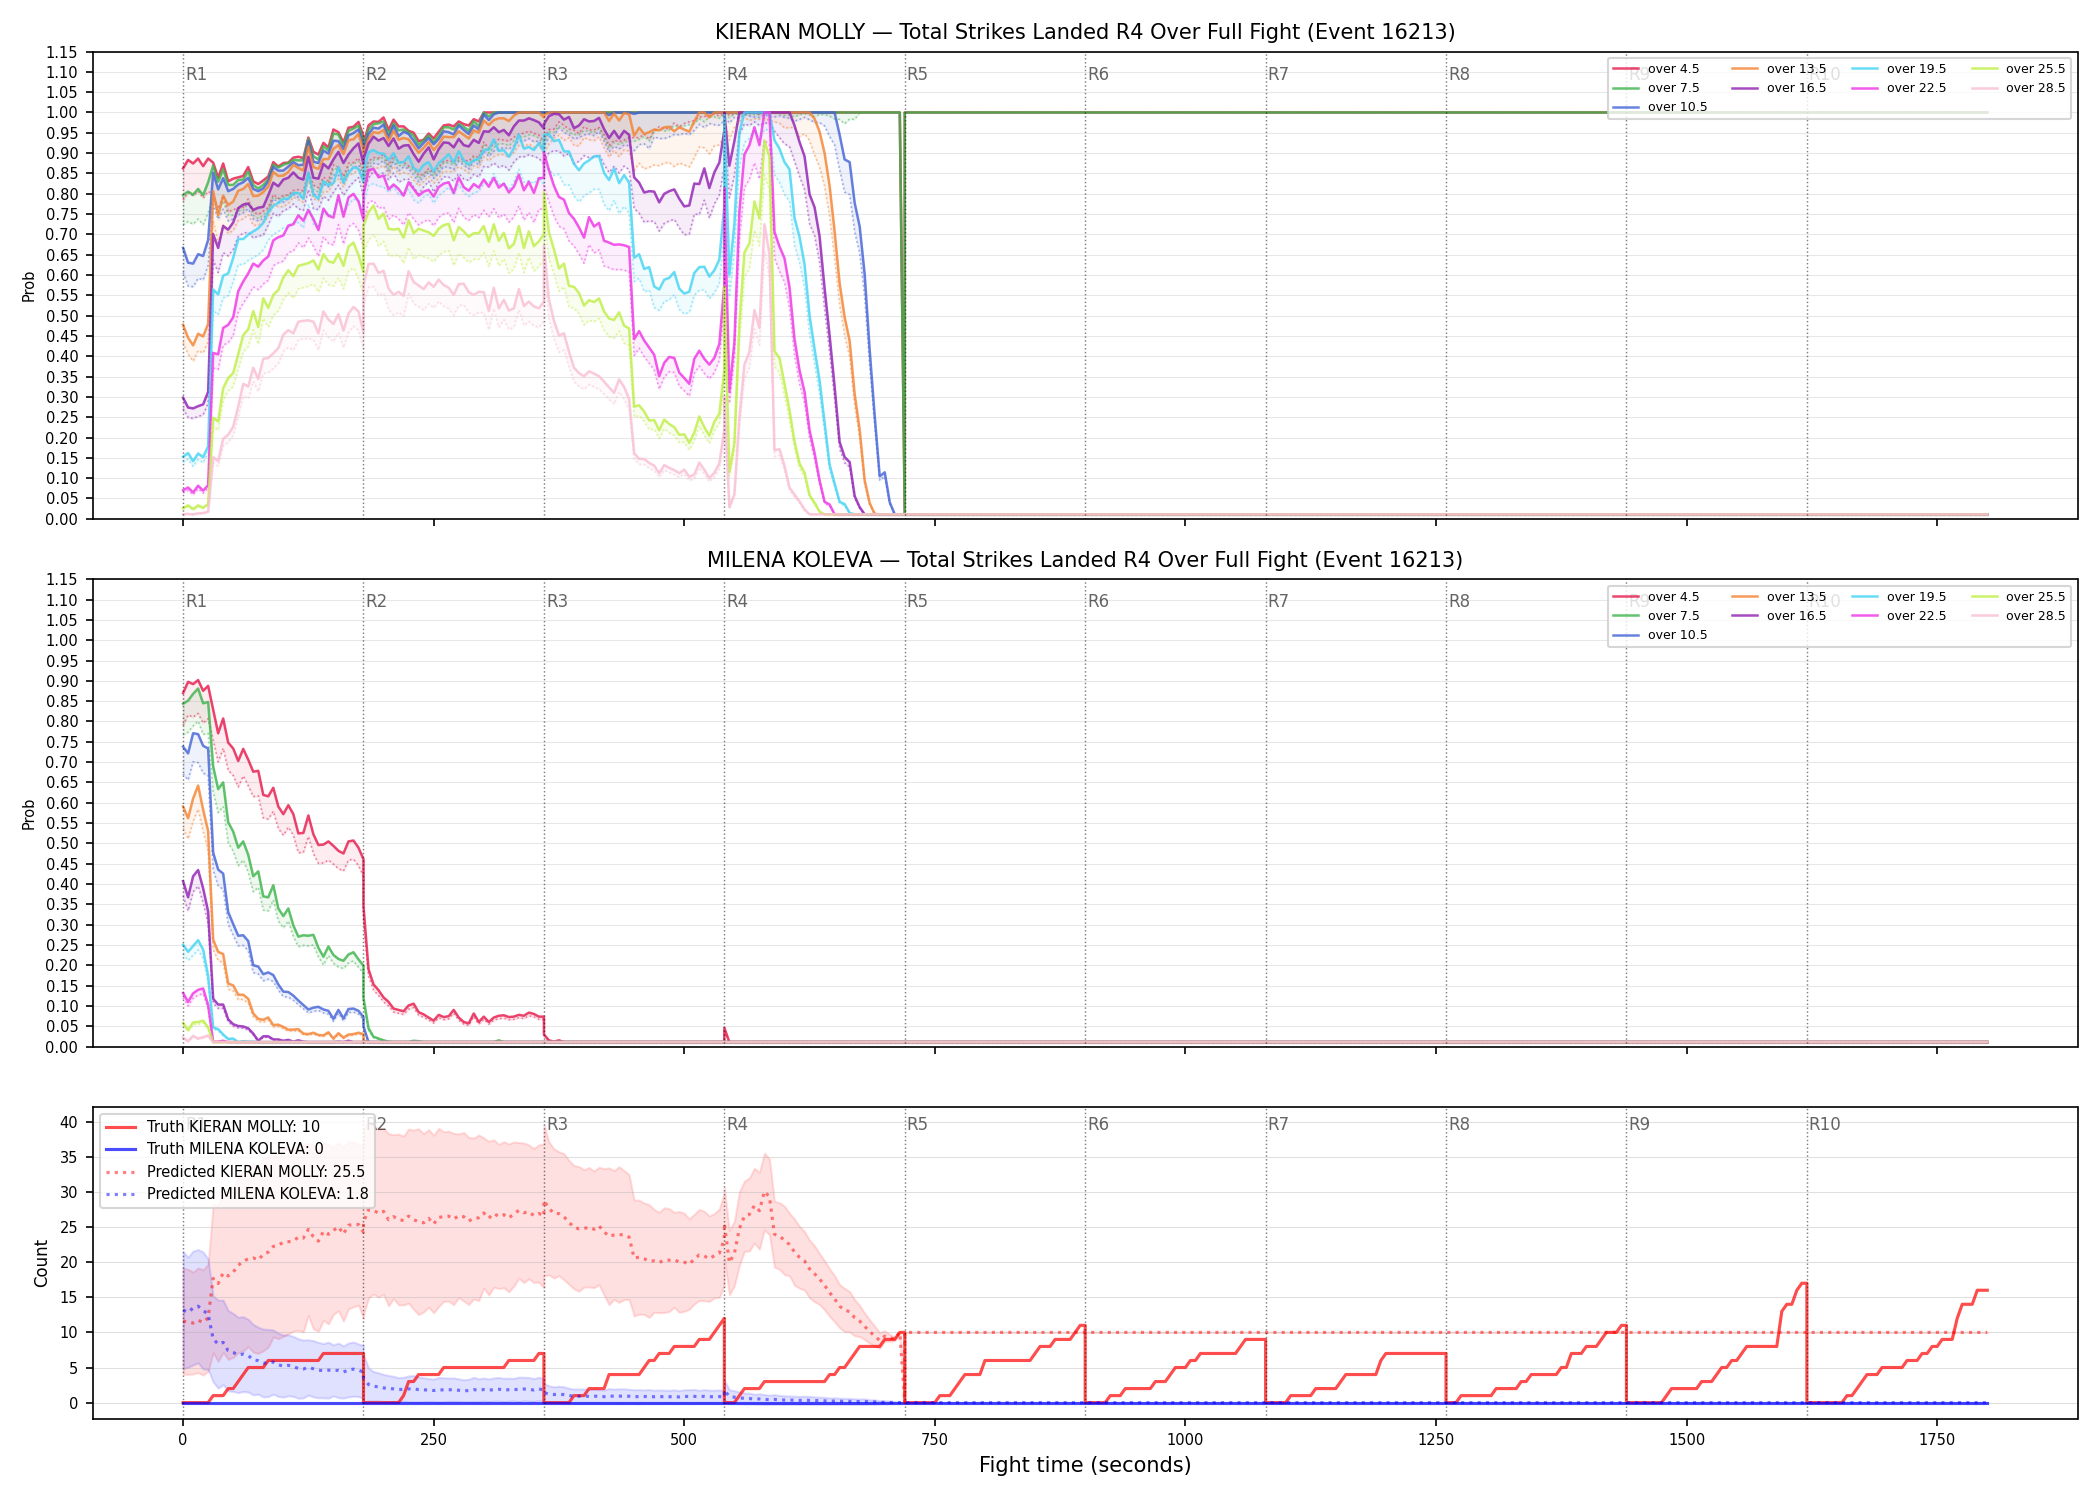The width and height of the screenshot is (2100, 1500).
Task: Click the R9 round label in the Count chart
Action: [x=1639, y=1124]
